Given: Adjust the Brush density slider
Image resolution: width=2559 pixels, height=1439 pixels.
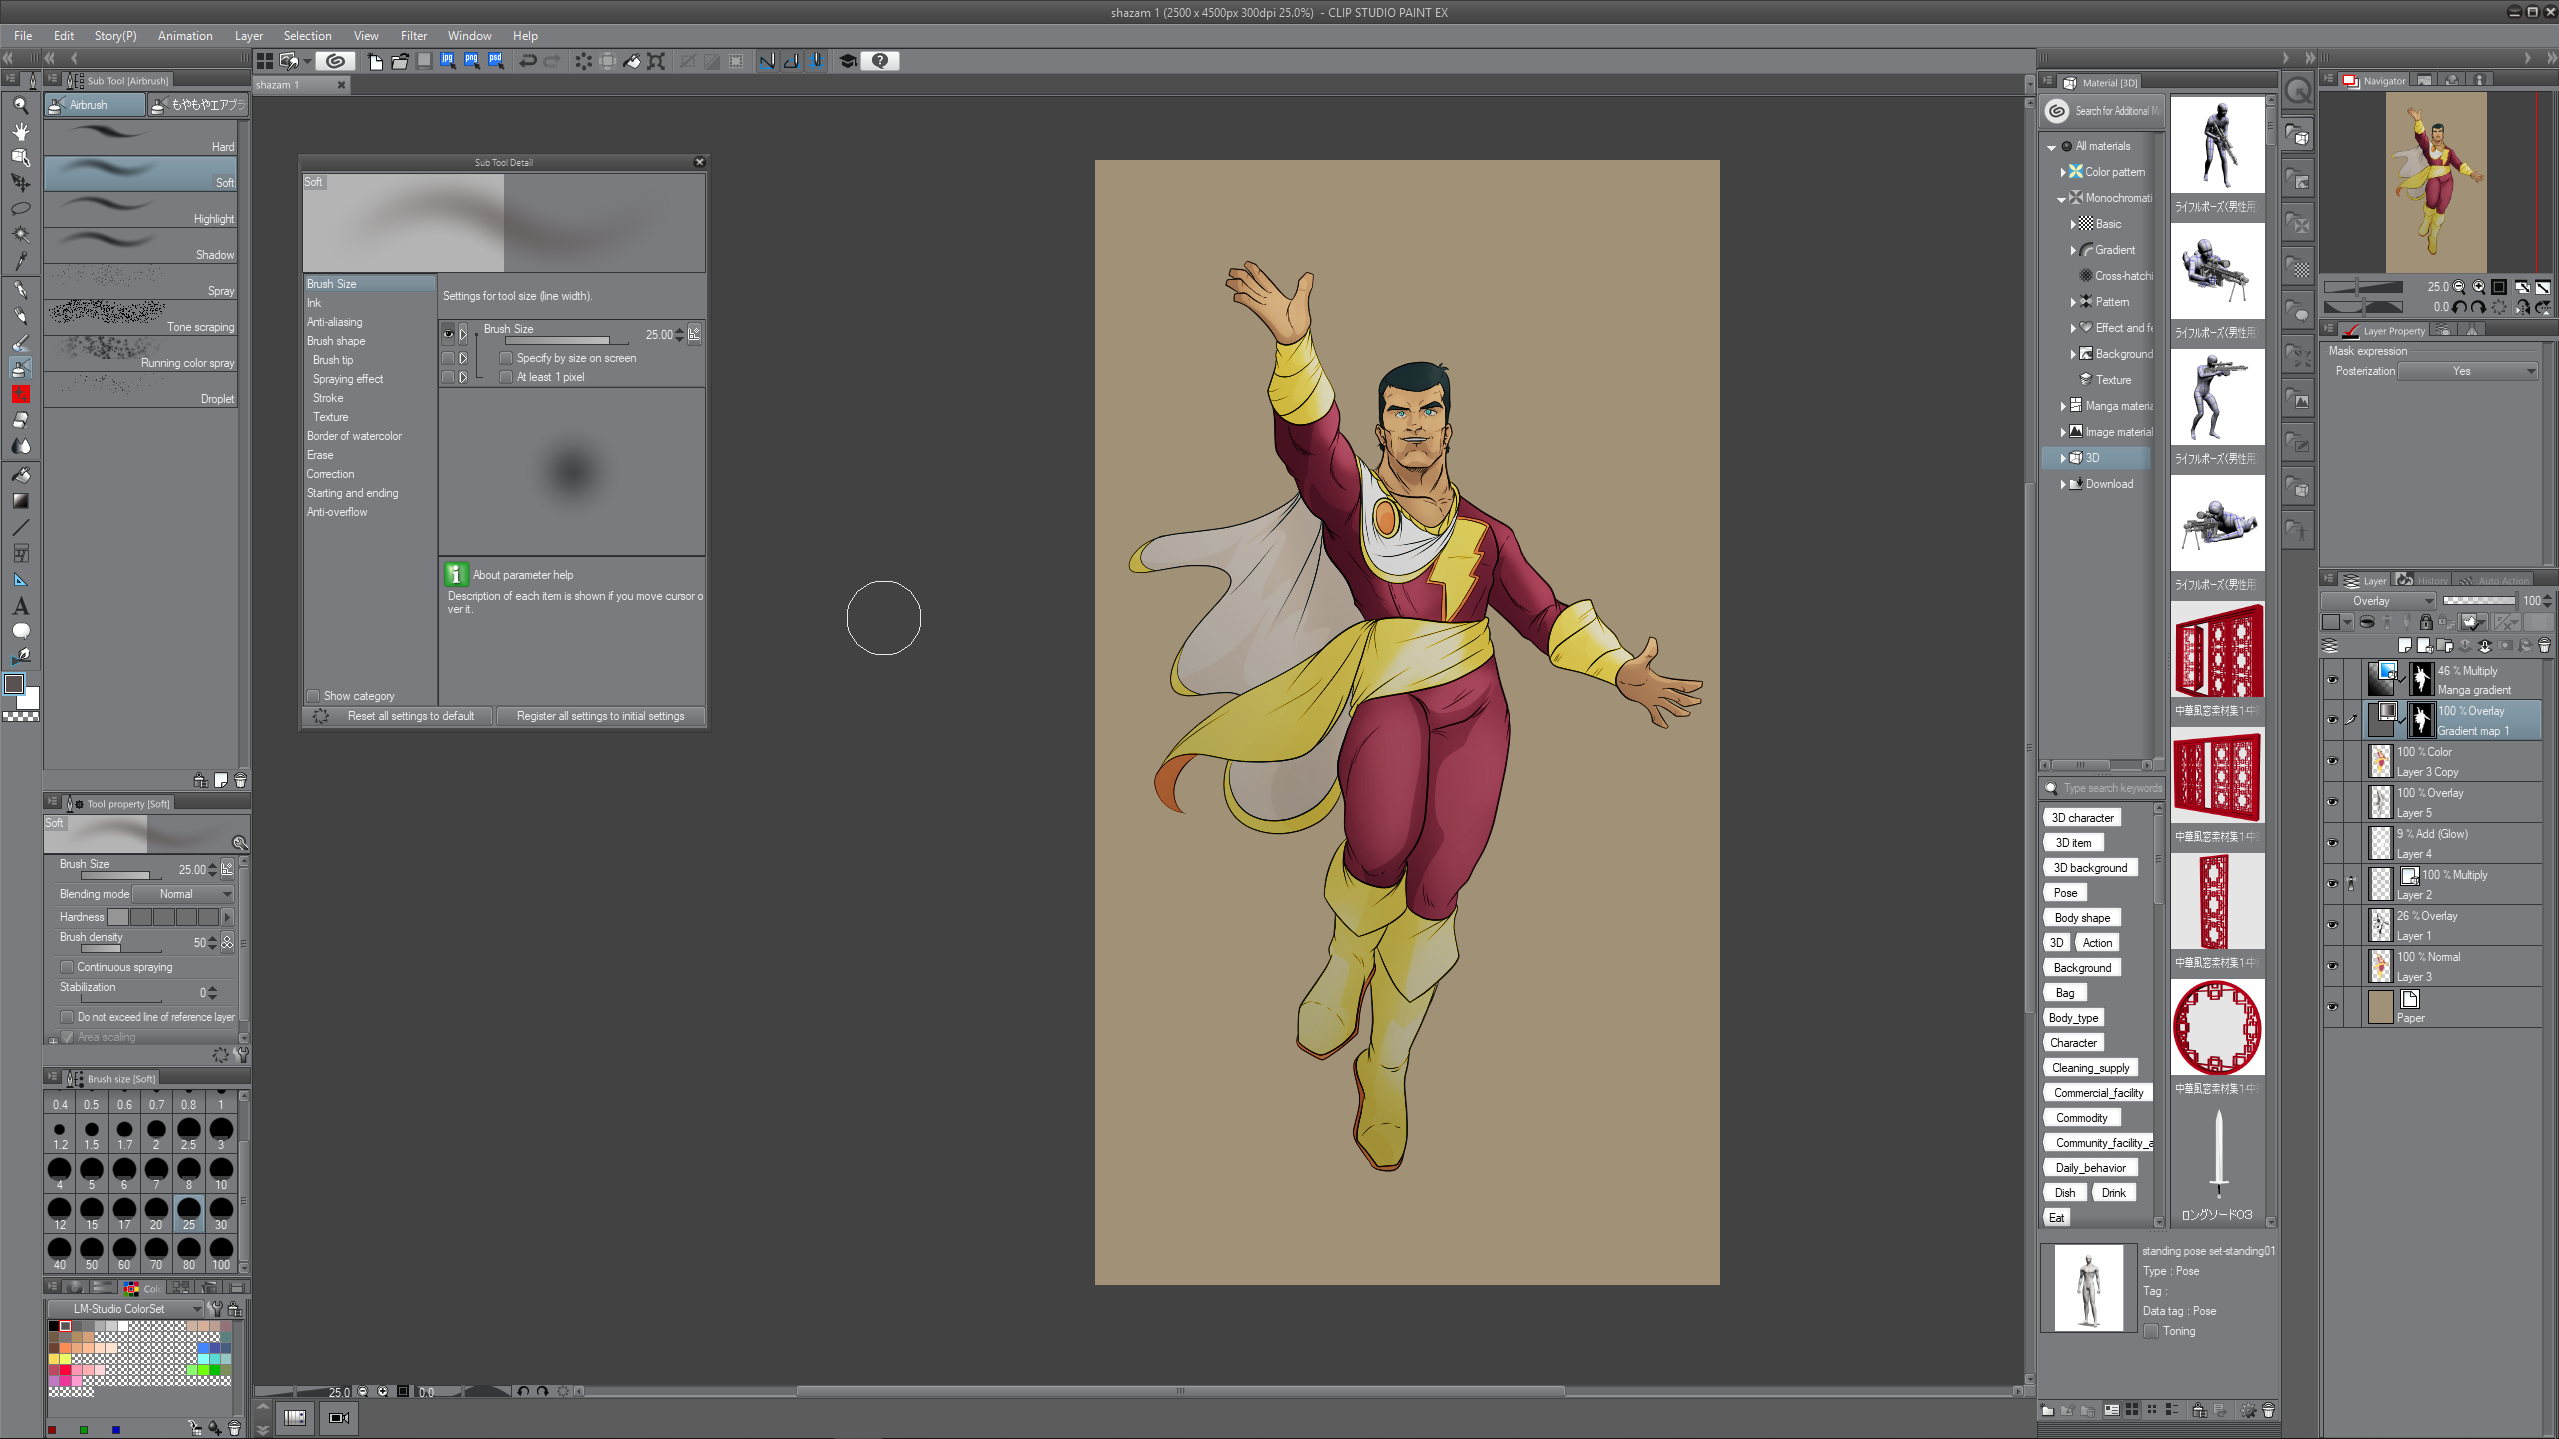Looking at the screenshot, I should click(x=120, y=948).
